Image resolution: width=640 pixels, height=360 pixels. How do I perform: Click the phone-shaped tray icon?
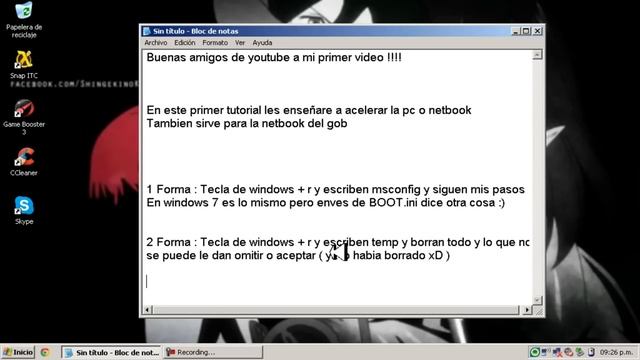[591, 352]
